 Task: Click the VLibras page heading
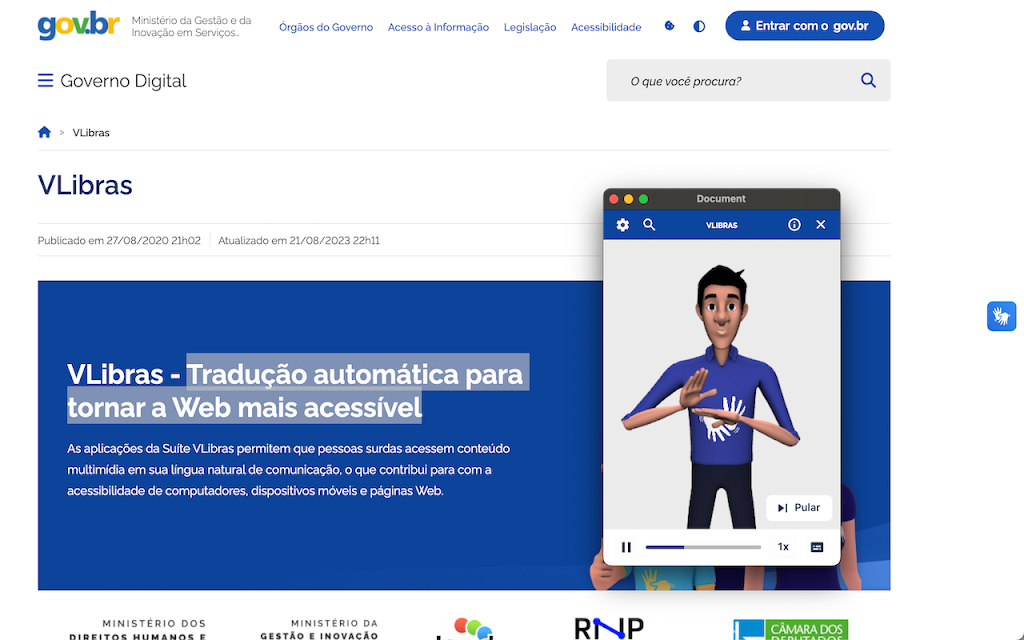coord(85,185)
